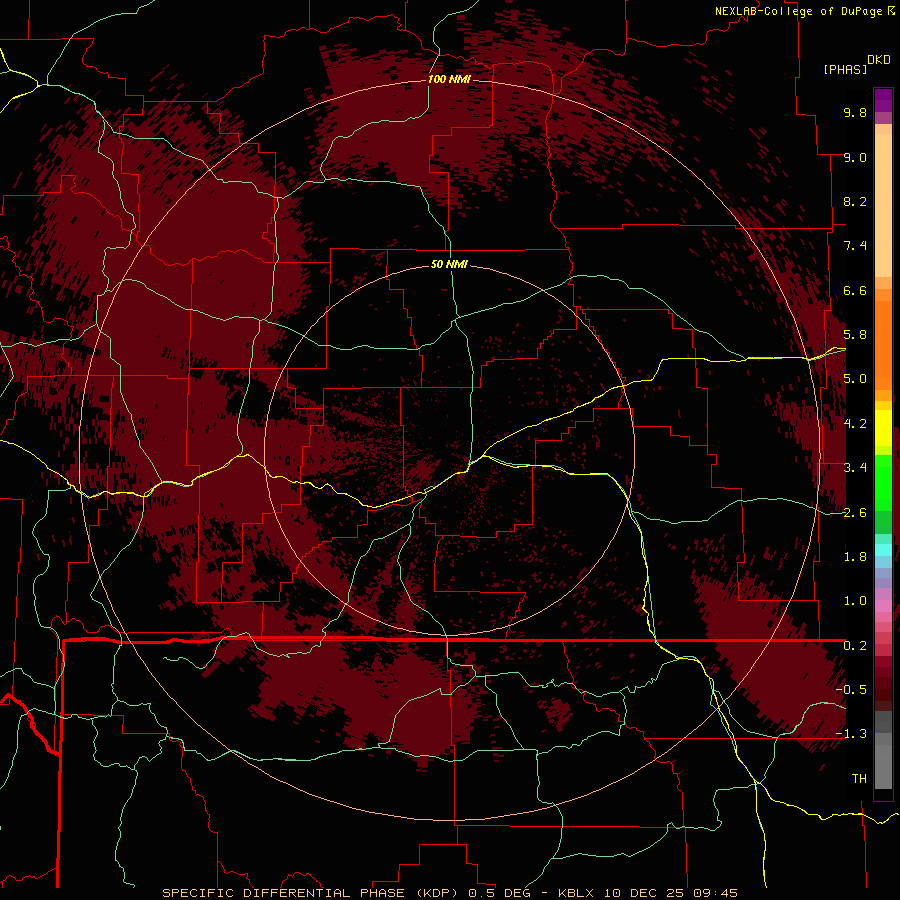Click the bright green segment of the color bar
Viewport: 900px width, 900px height.
tap(883, 482)
